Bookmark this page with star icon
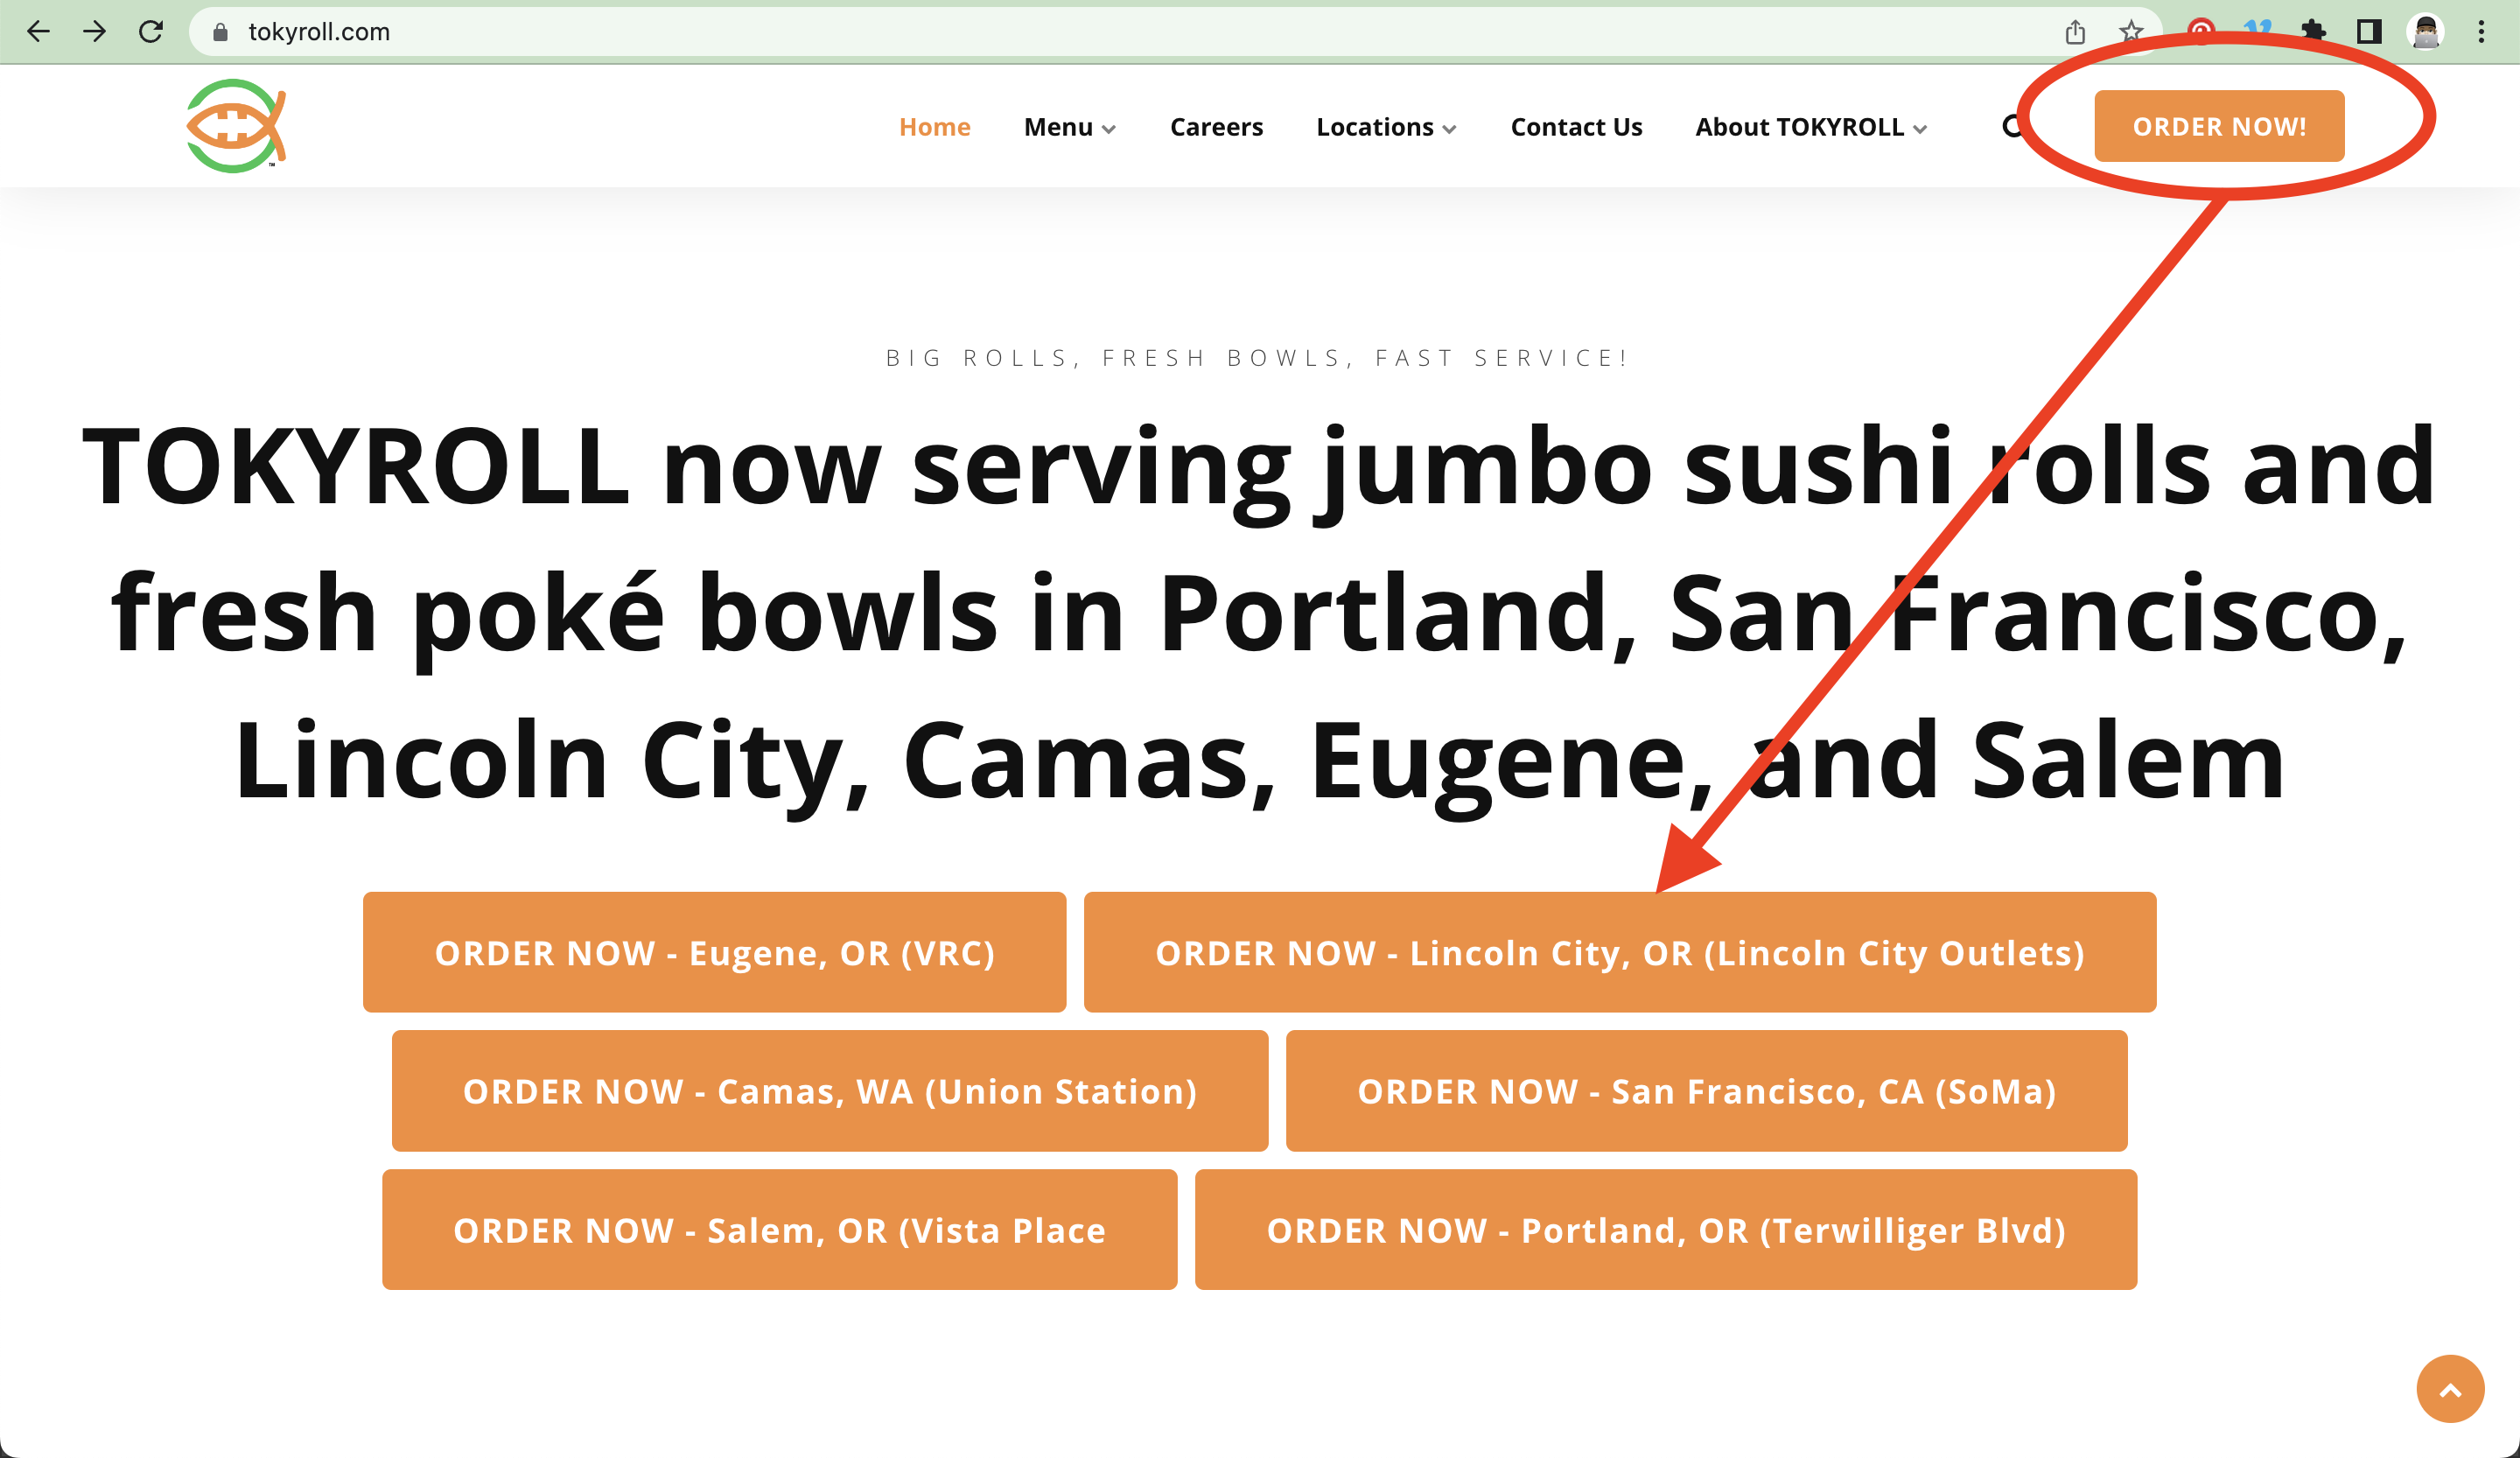The height and width of the screenshot is (1458, 2520). (2130, 32)
